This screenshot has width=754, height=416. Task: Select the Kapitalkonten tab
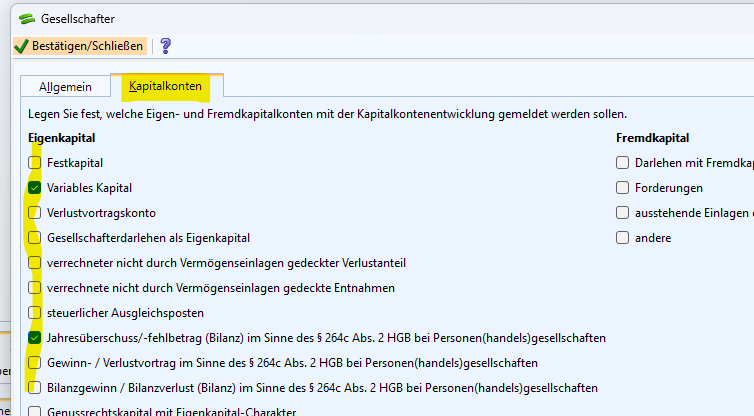pos(164,87)
